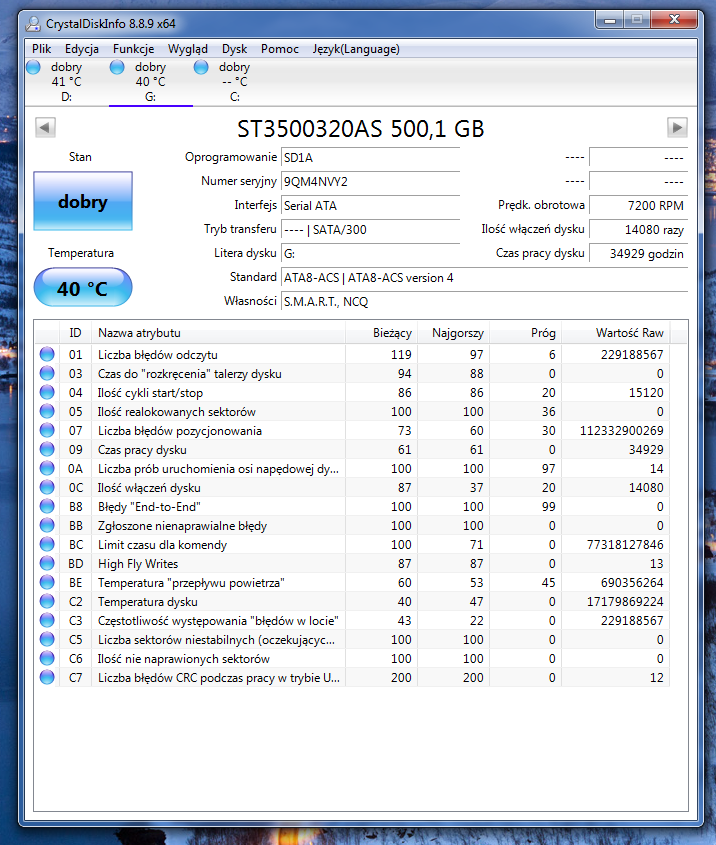Click status orb for attribute C6
The height and width of the screenshot is (845, 716).
tap(47, 658)
